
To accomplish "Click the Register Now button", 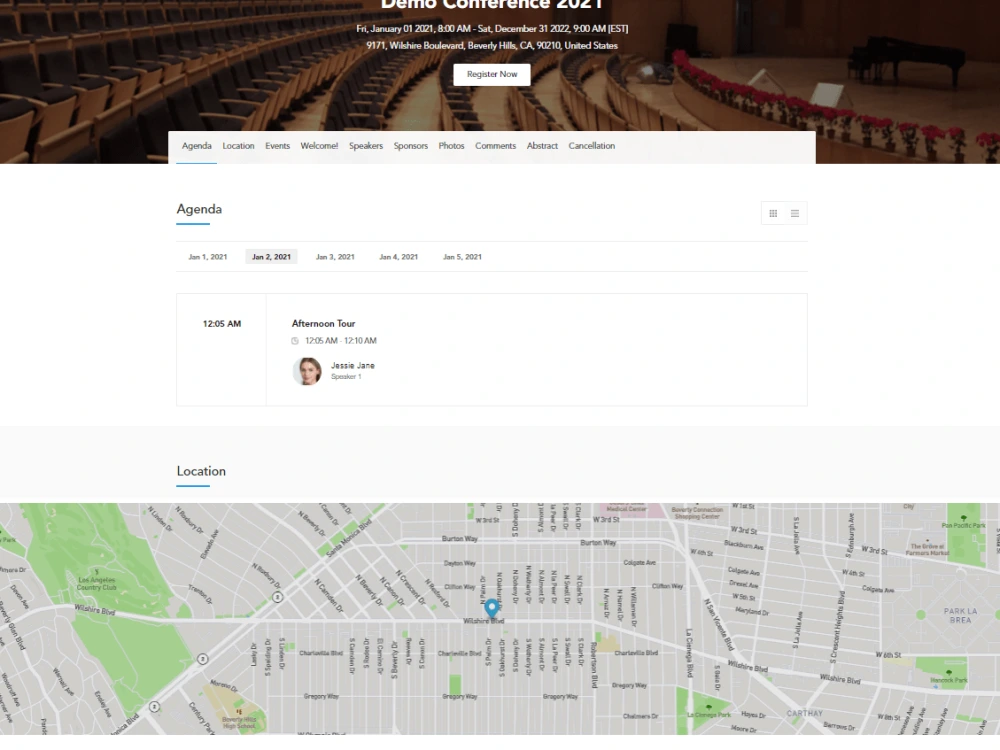I will click(x=492, y=75).
